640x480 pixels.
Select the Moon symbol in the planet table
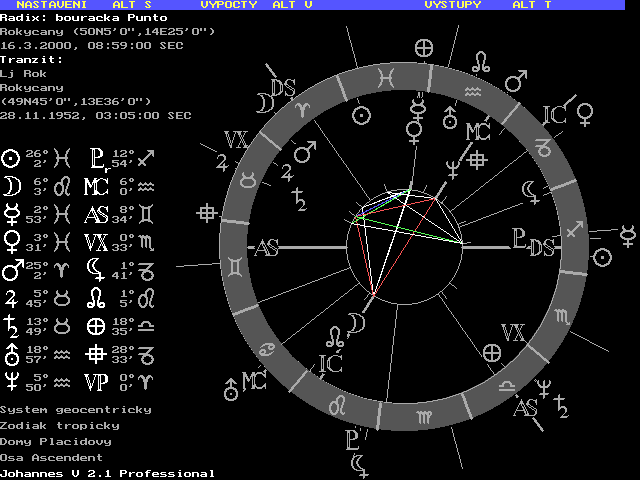[11, 186]
